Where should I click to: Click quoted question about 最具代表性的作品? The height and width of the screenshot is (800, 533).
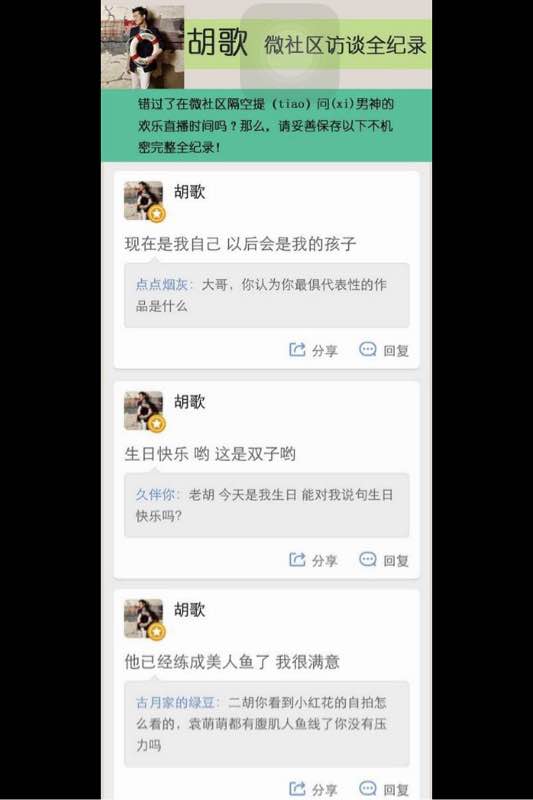tap(267, 295)
